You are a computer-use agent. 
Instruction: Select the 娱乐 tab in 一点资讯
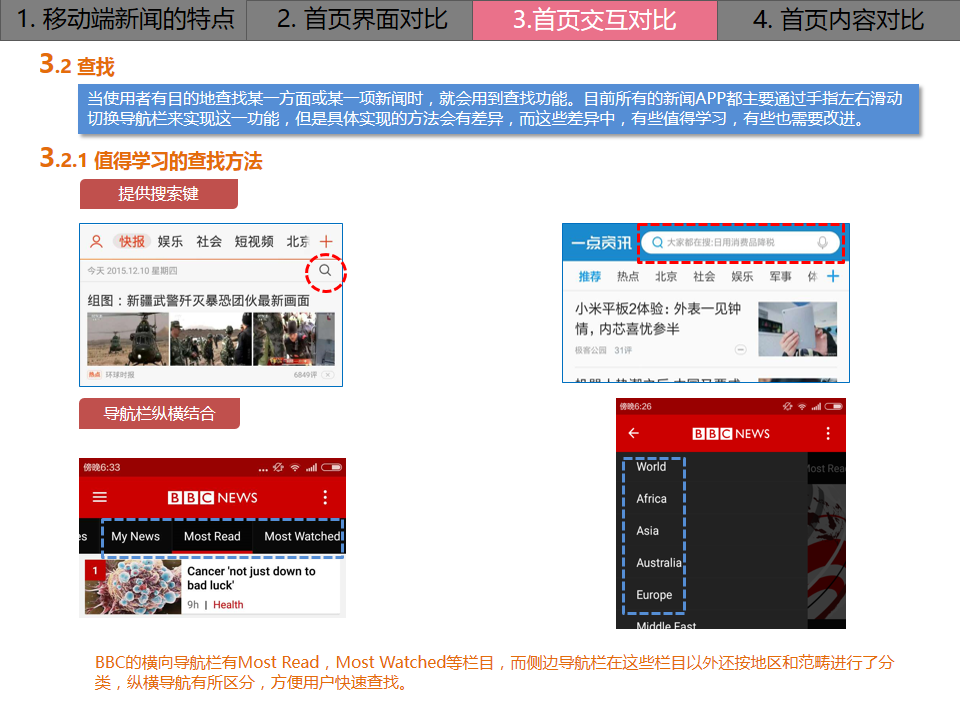pos(742,277)
